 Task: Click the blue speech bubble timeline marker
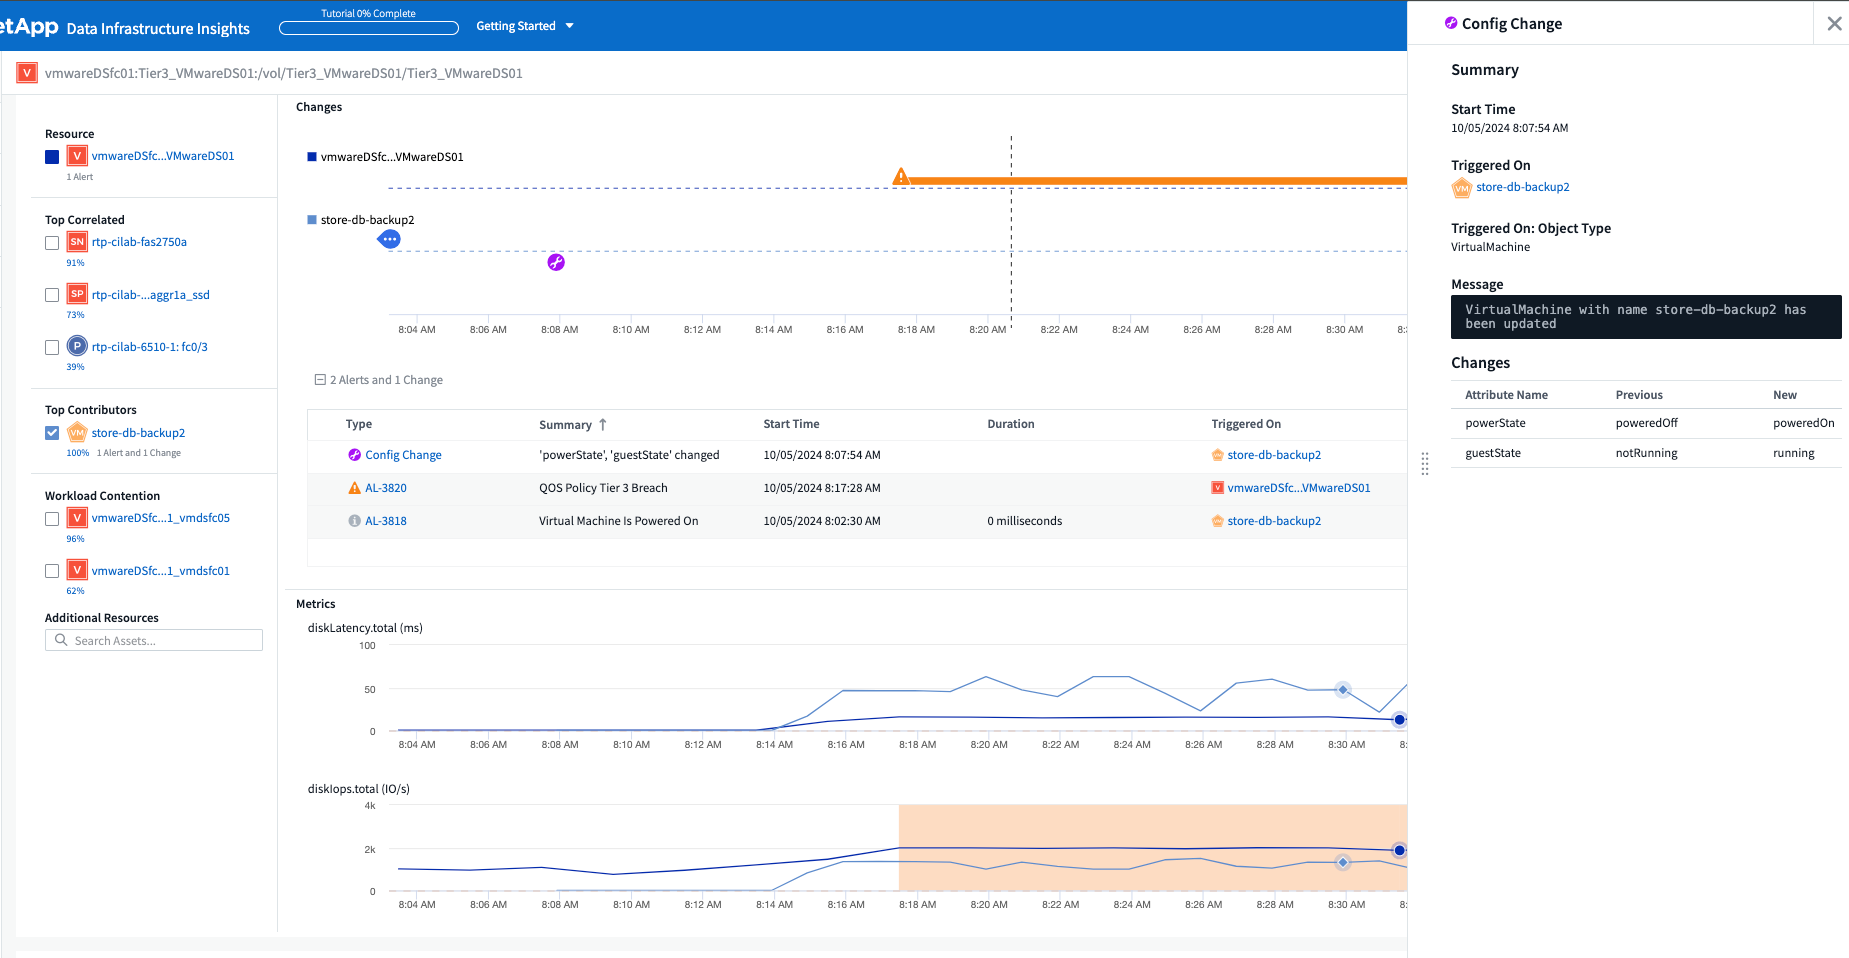(x=390, y=239)
